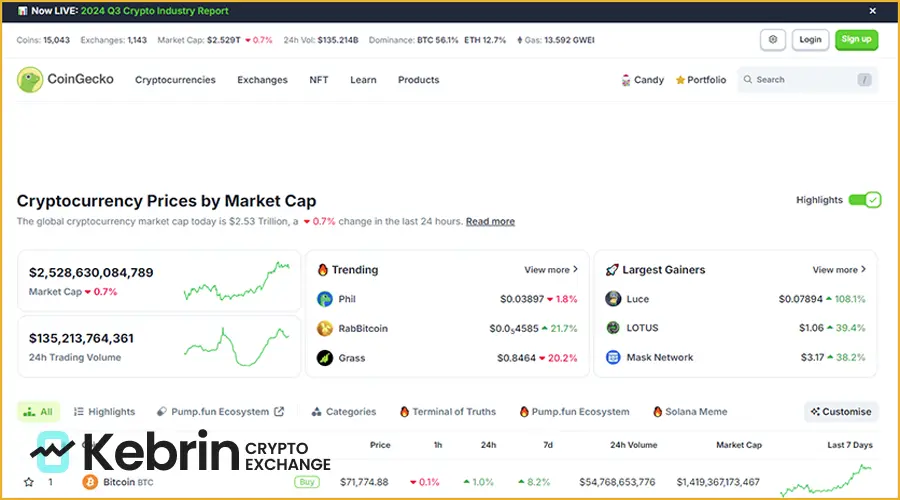Open the Cryptocurrencies menu
900x500 pixels.
tap(175, 80)
